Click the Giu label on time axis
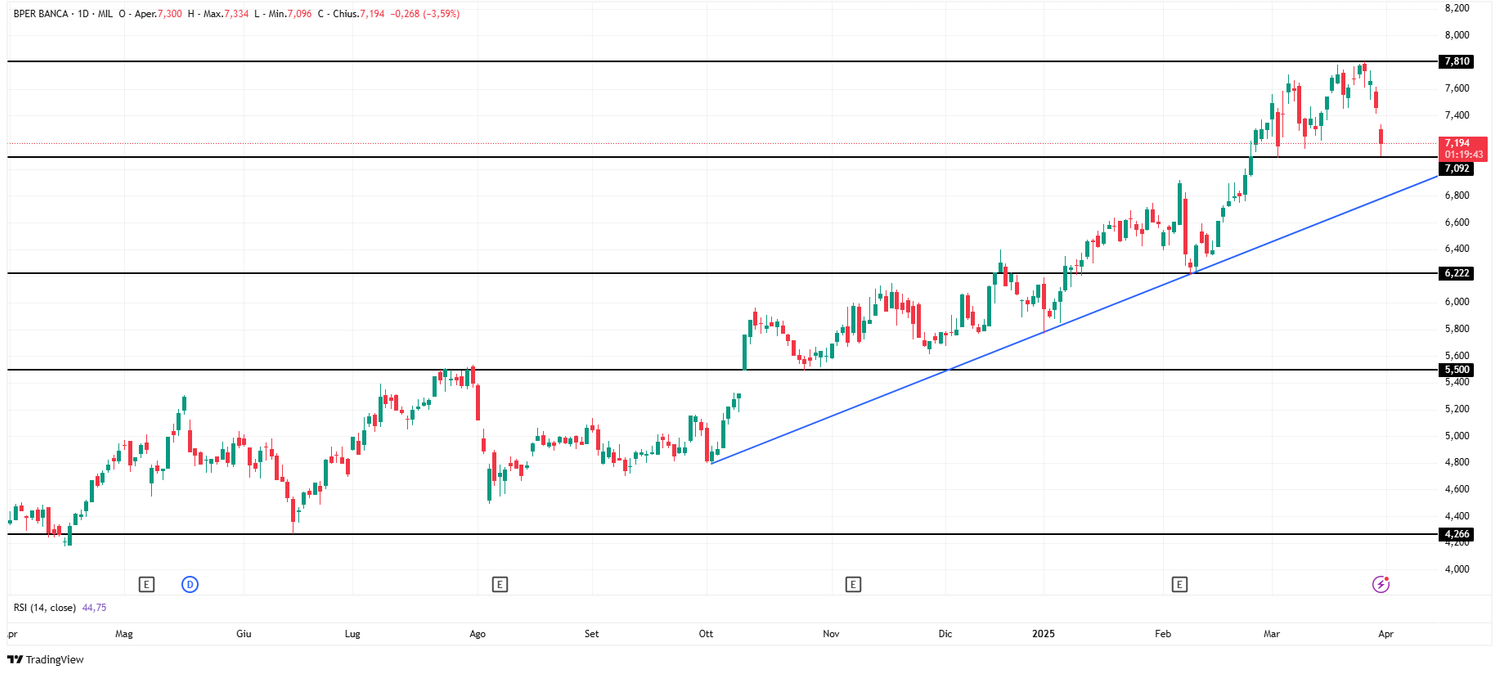The image size is (1500, 674). coord(243,634)
